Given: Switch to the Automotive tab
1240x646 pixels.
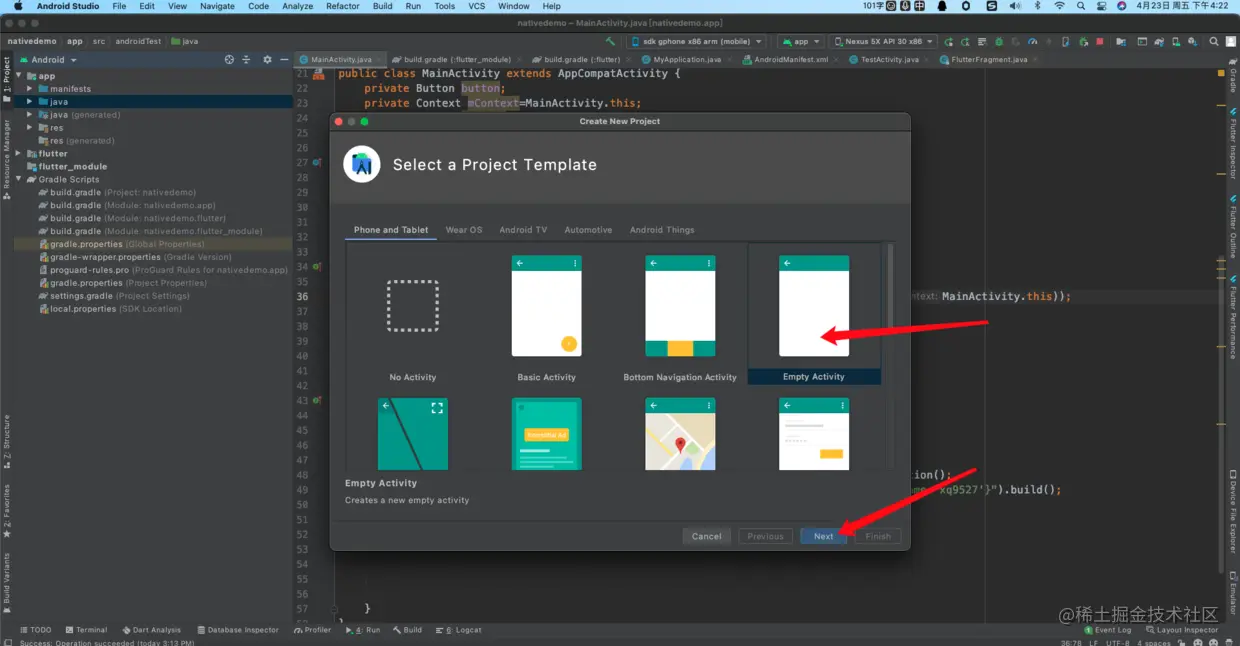Looking at the screenshot, I should pyautogui.click(x=588, y=230).
